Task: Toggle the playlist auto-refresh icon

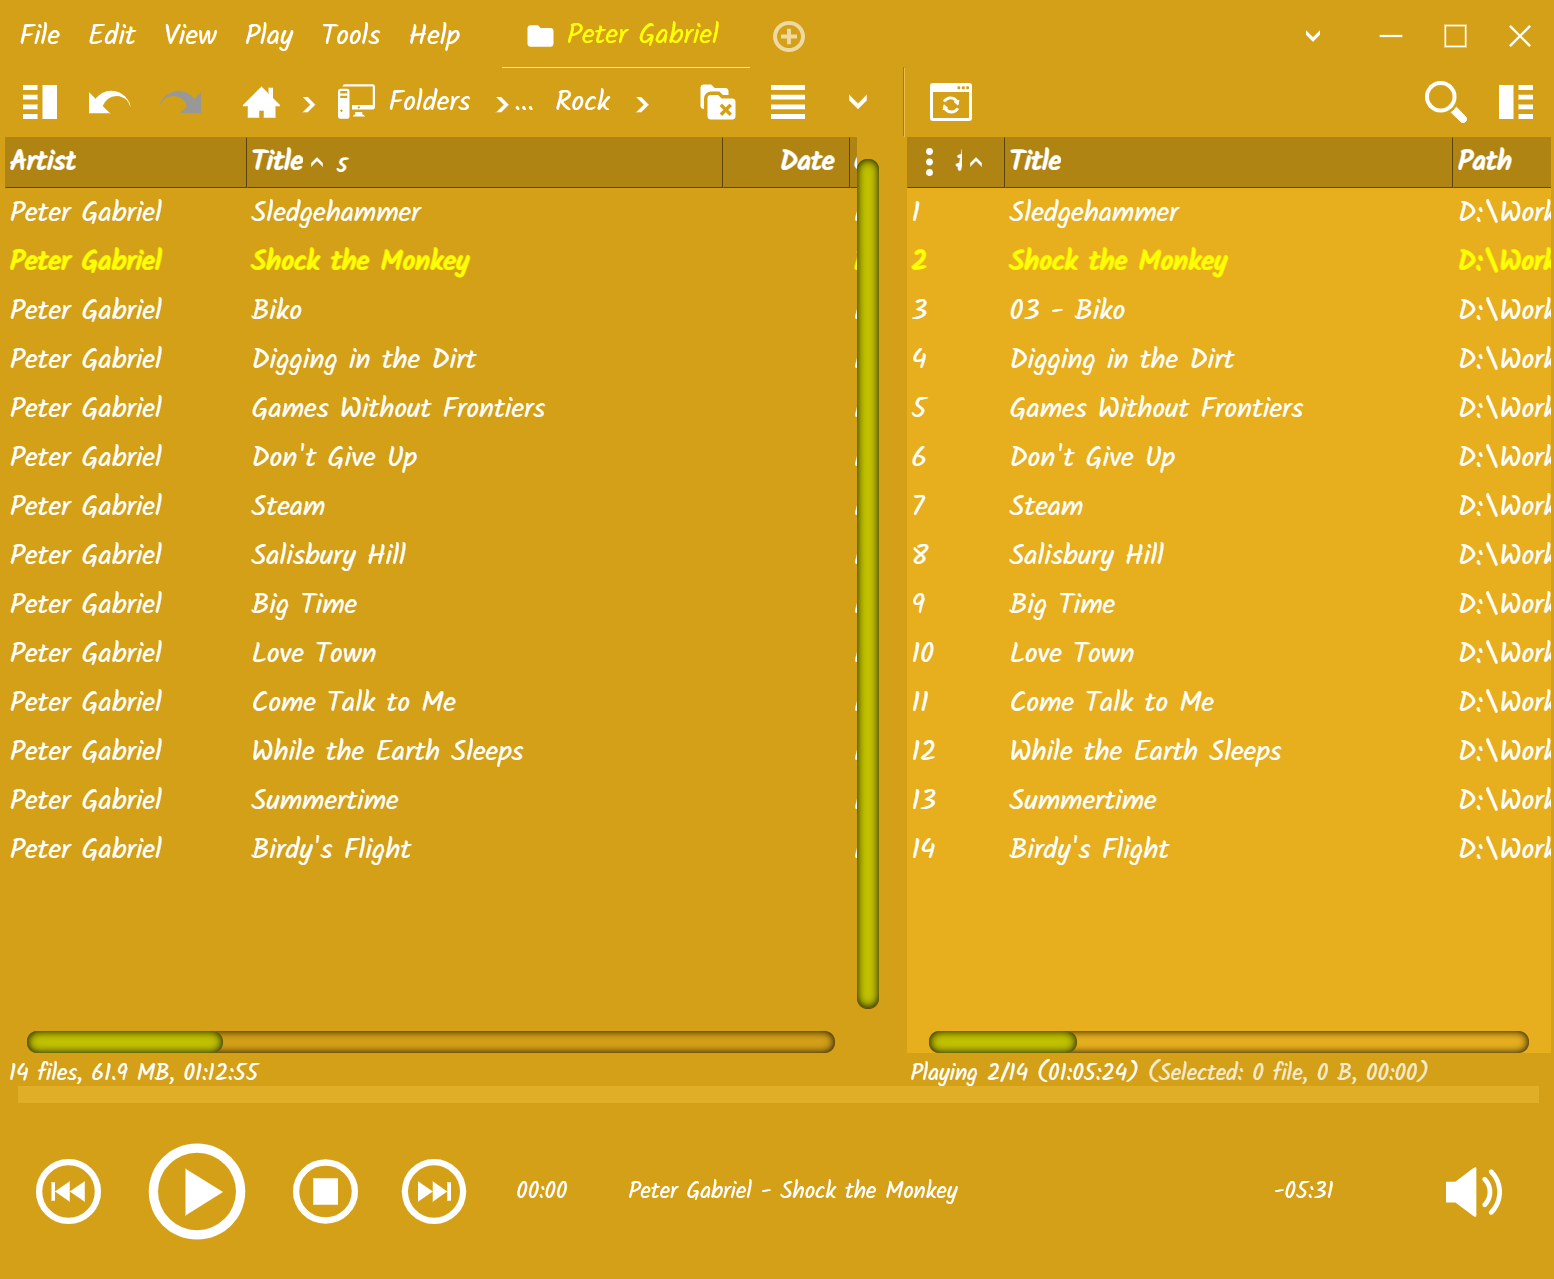Action: click(x=950, y=102)
